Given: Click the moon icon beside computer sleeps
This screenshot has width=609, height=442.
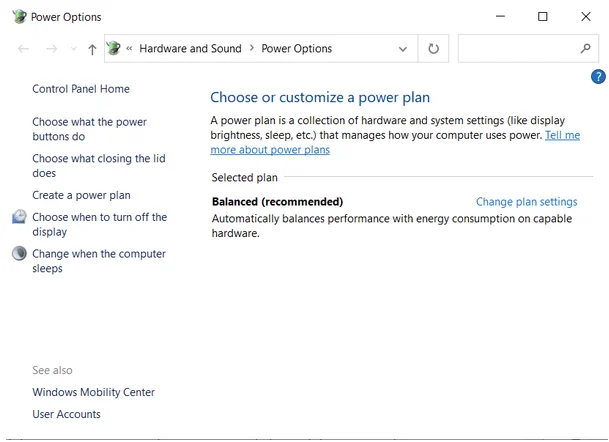Looking at the screenshot, I should (20, 254).
